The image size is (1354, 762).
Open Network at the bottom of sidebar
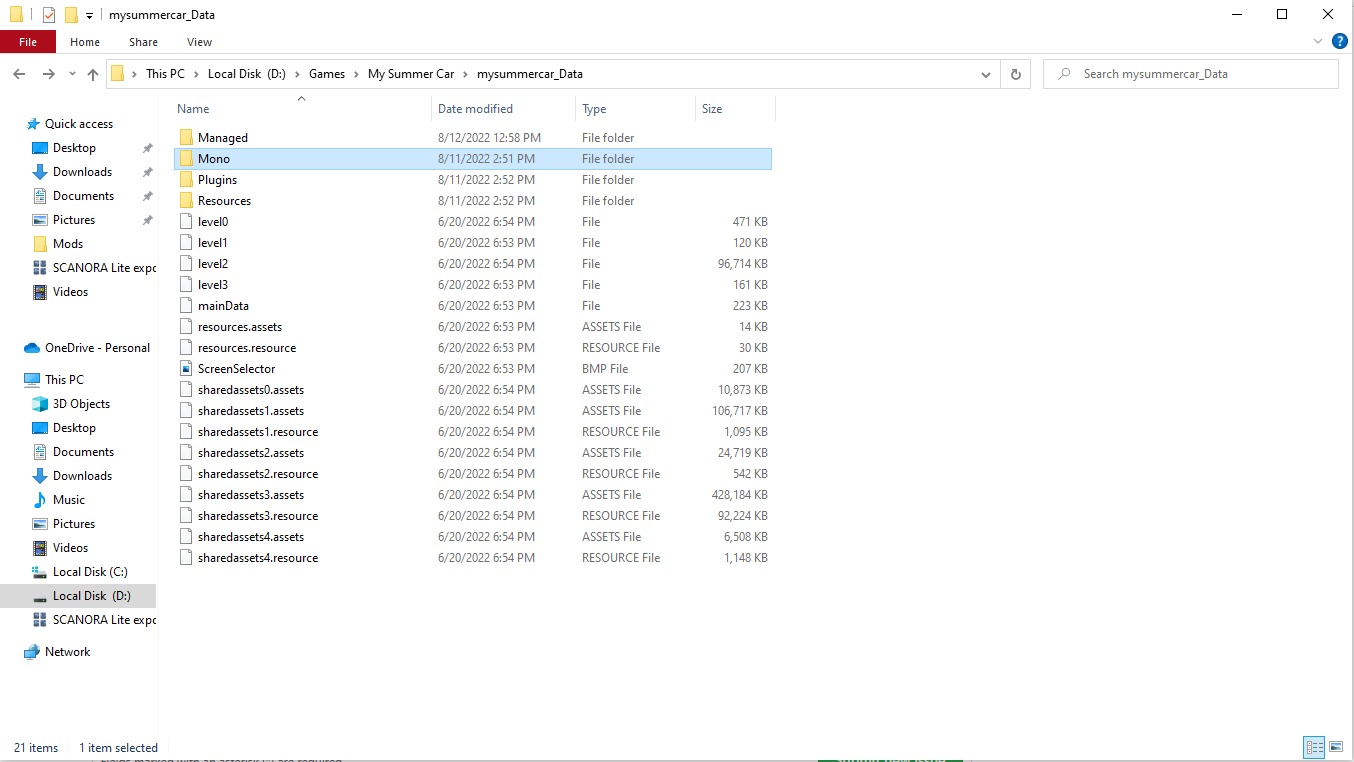66,651
